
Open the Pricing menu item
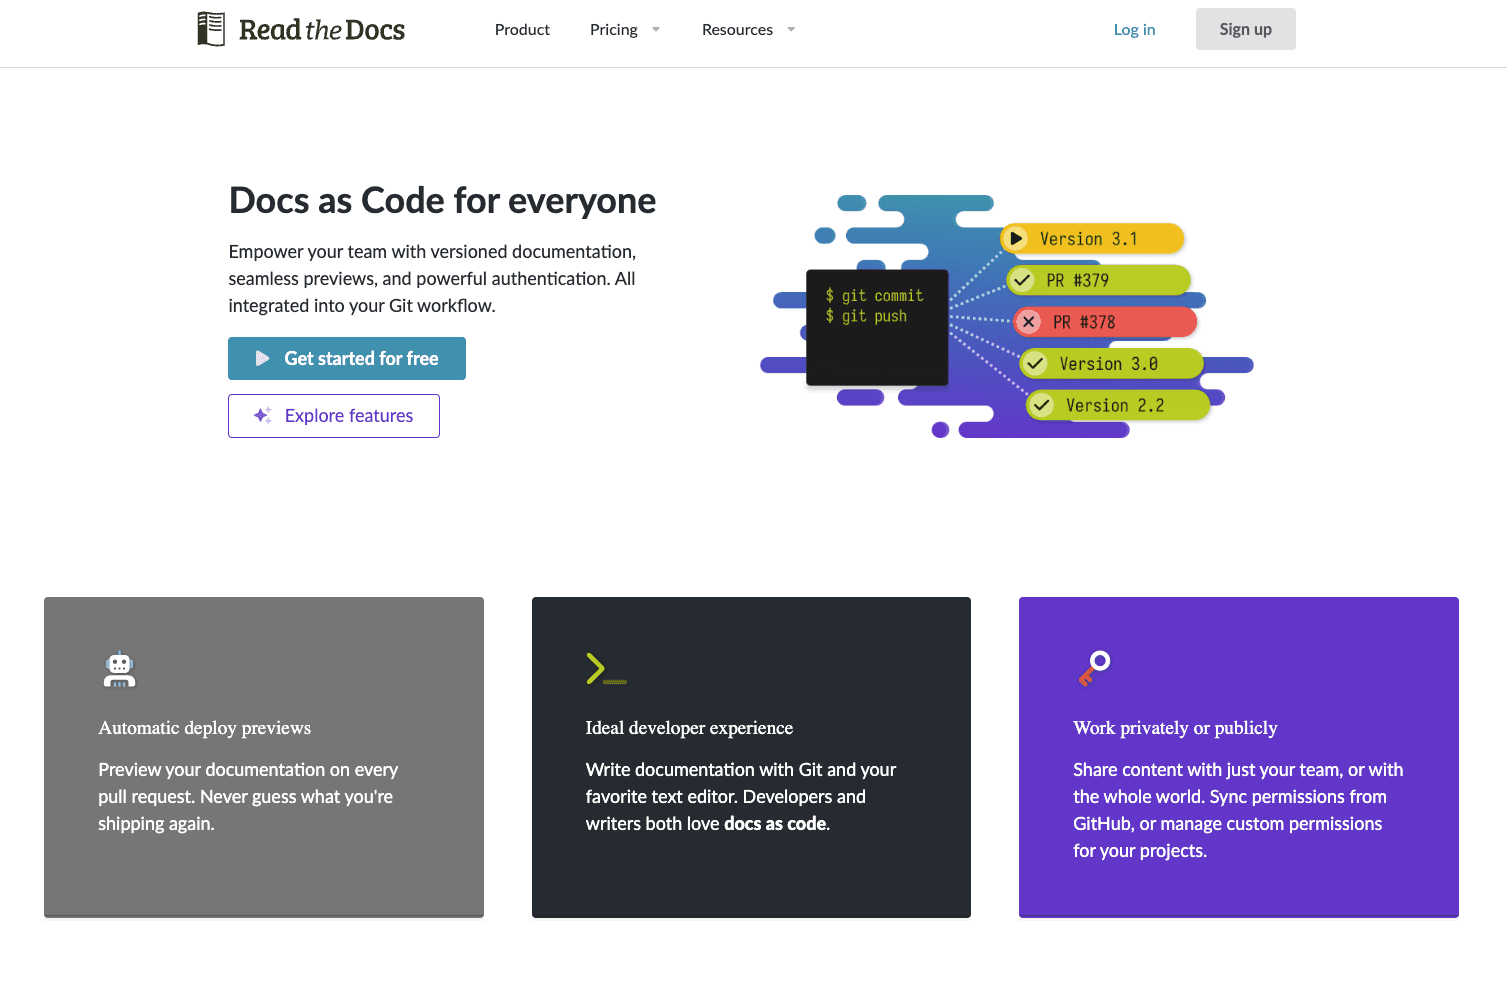coord(613,30)
